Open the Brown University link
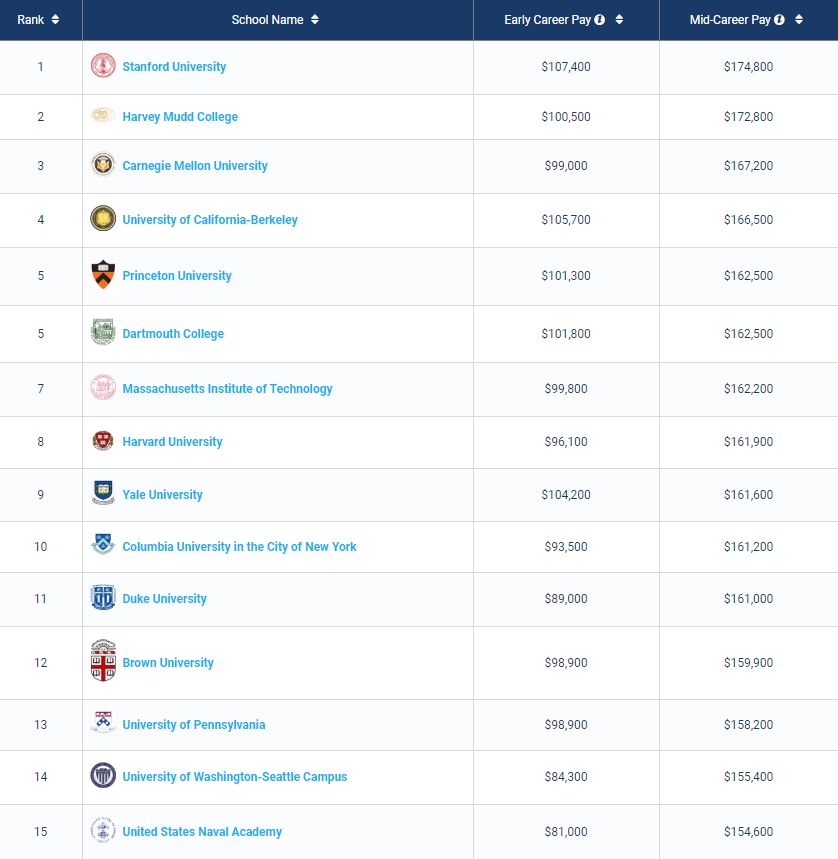 (168, 663)
